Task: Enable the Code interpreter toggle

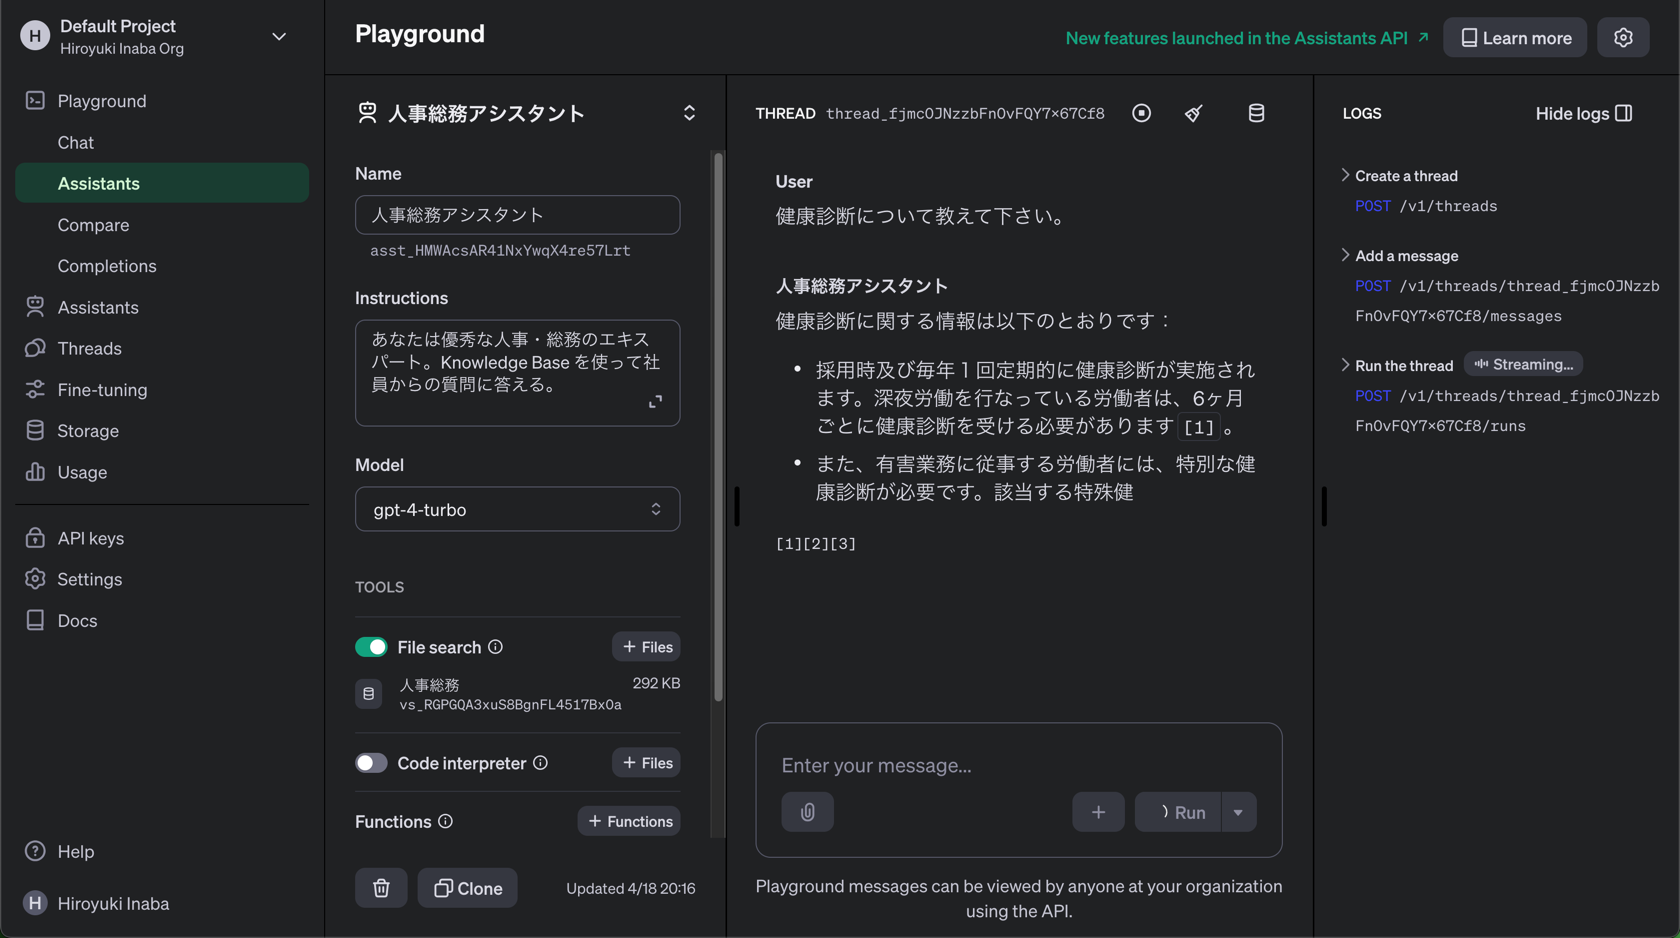Action: point(371,763)
